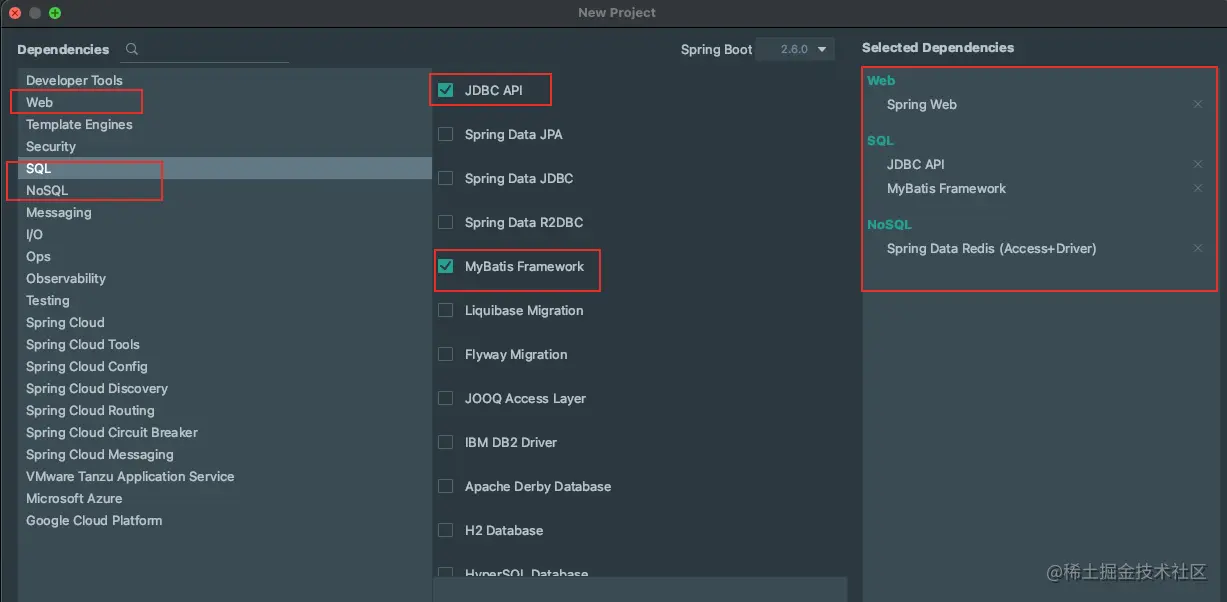Tick the Spring Data R2DBC checkbox
This screenshot has width=1227, height=602.
pyautogui.click(x=446, y=222)
